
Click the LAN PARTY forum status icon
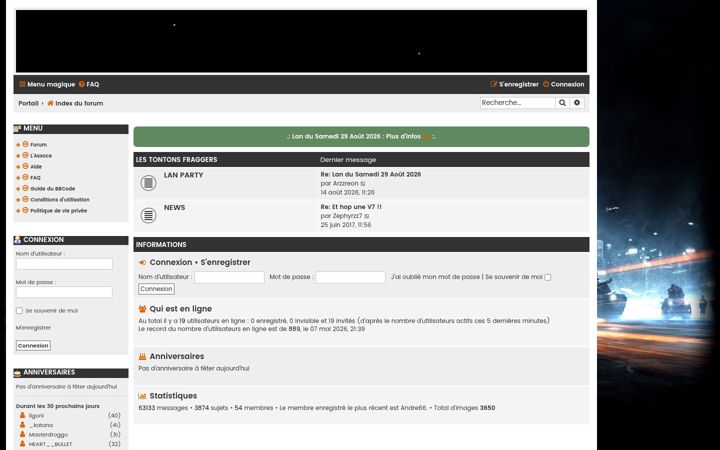point(148,183)
